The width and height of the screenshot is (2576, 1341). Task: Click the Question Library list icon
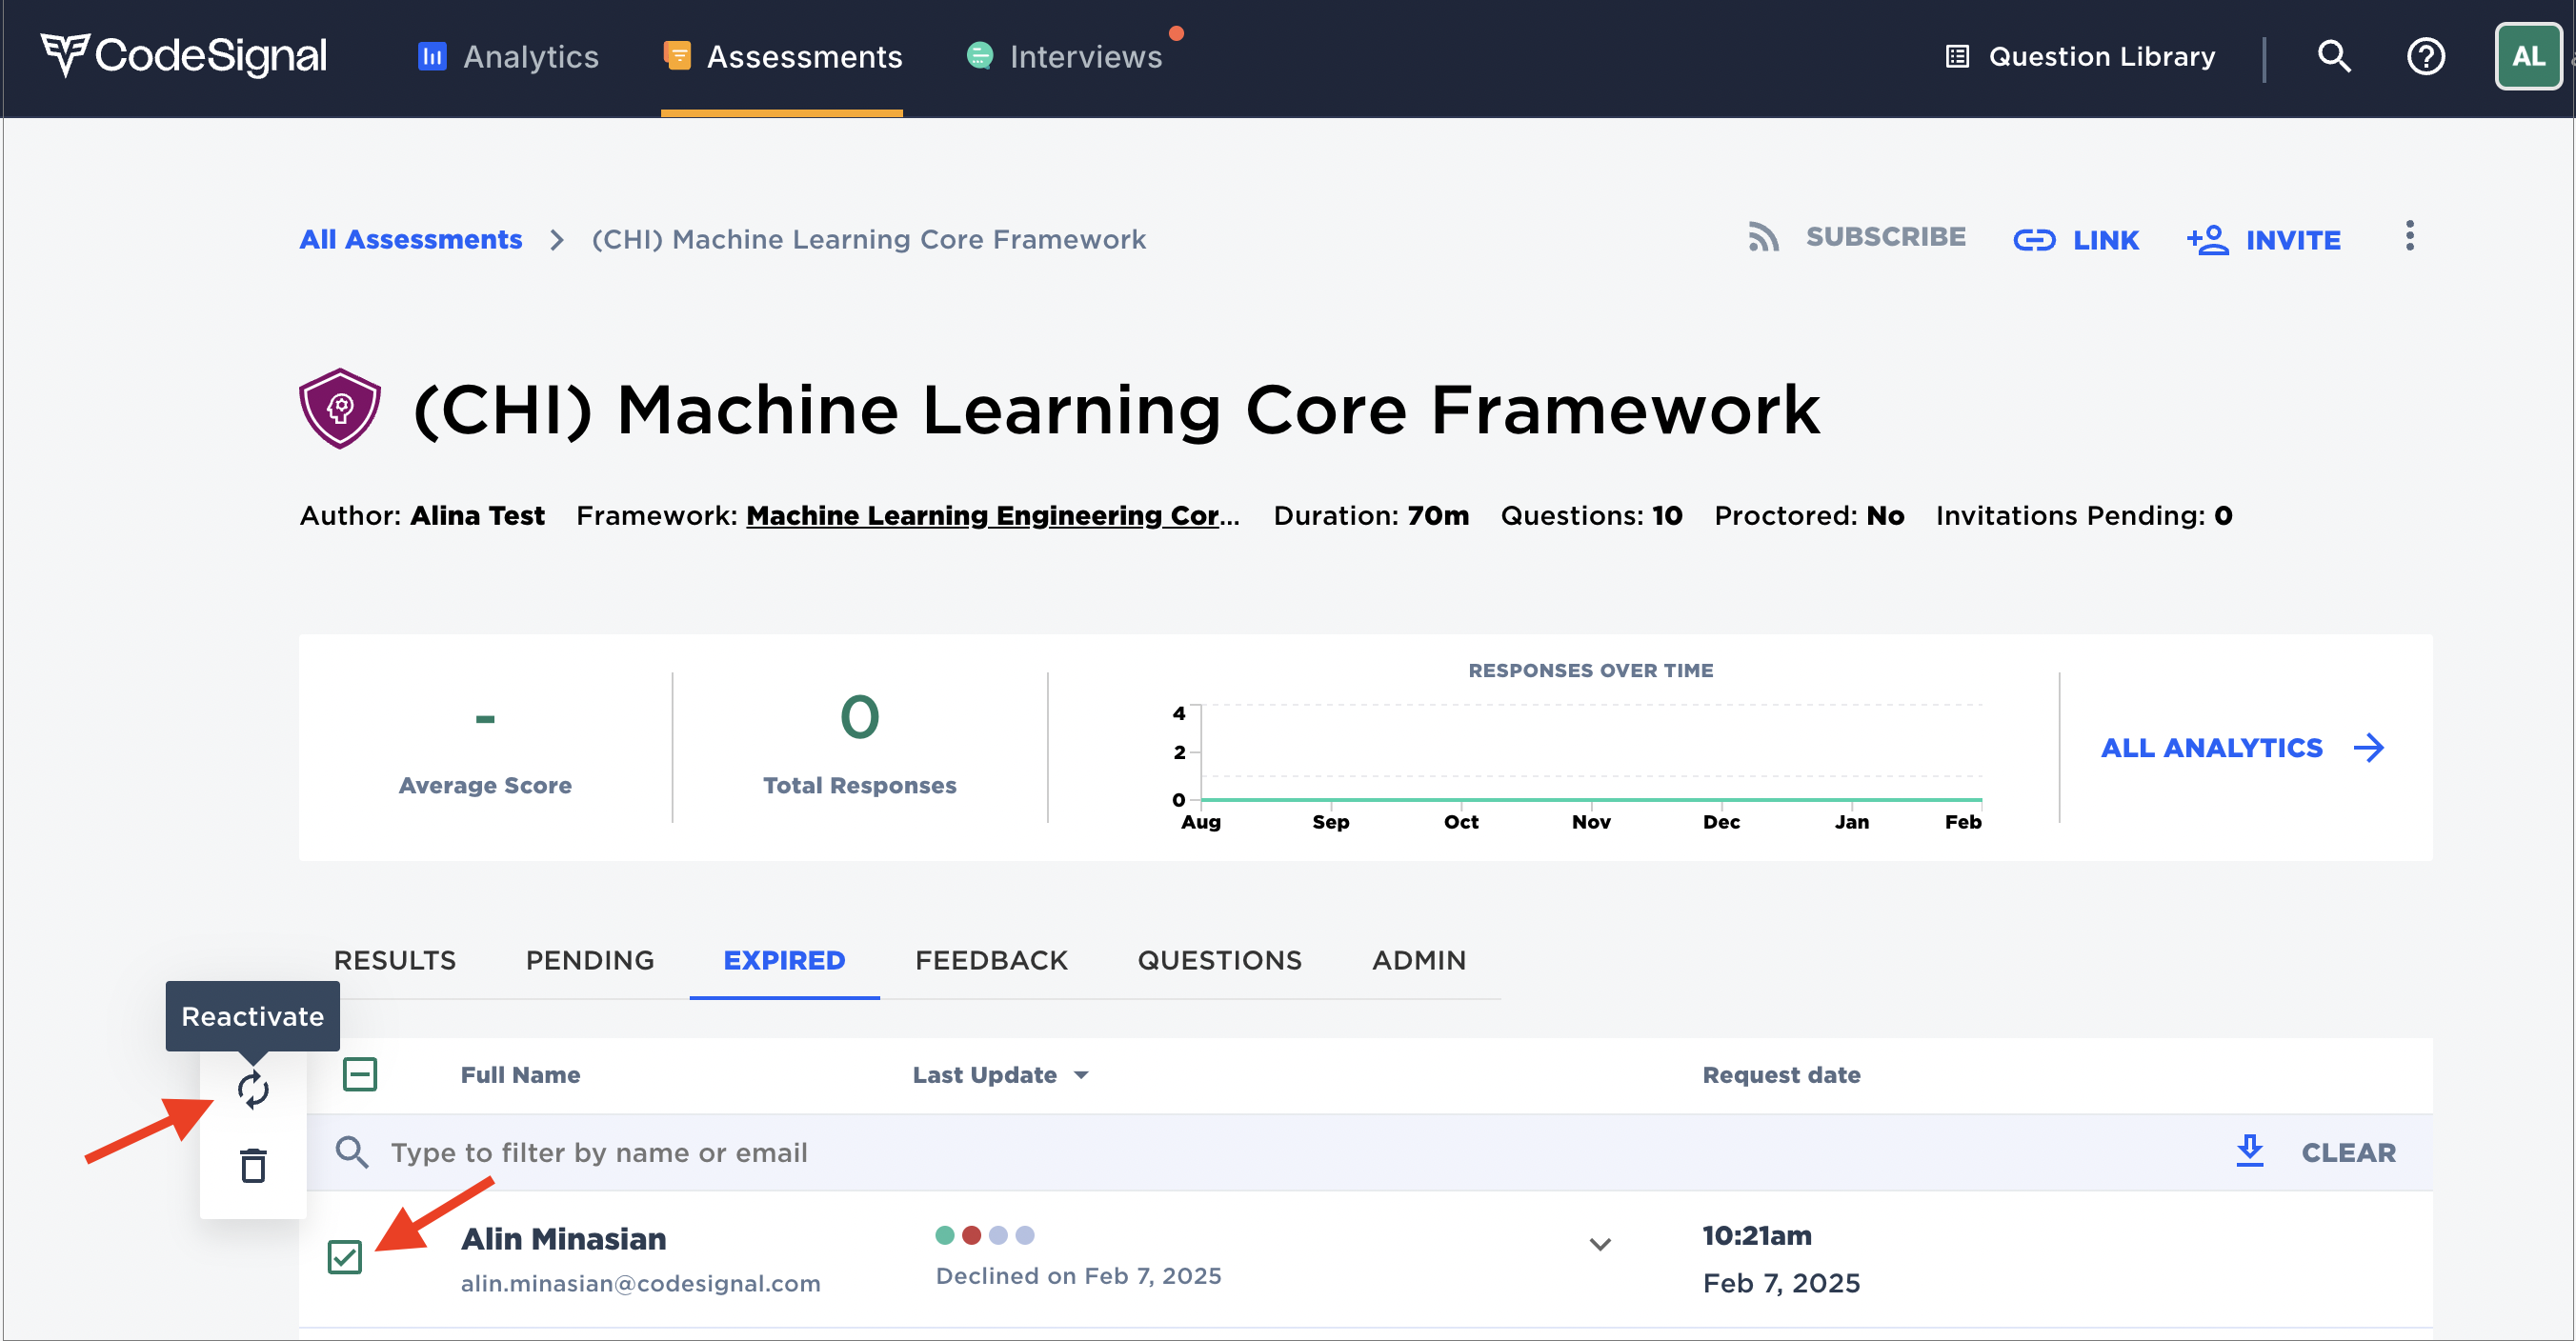click(x=1957, y=57)
